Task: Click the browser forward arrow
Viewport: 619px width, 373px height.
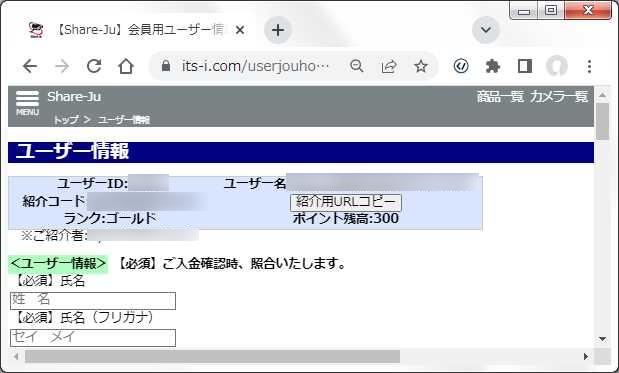Action: click(62, 66)
